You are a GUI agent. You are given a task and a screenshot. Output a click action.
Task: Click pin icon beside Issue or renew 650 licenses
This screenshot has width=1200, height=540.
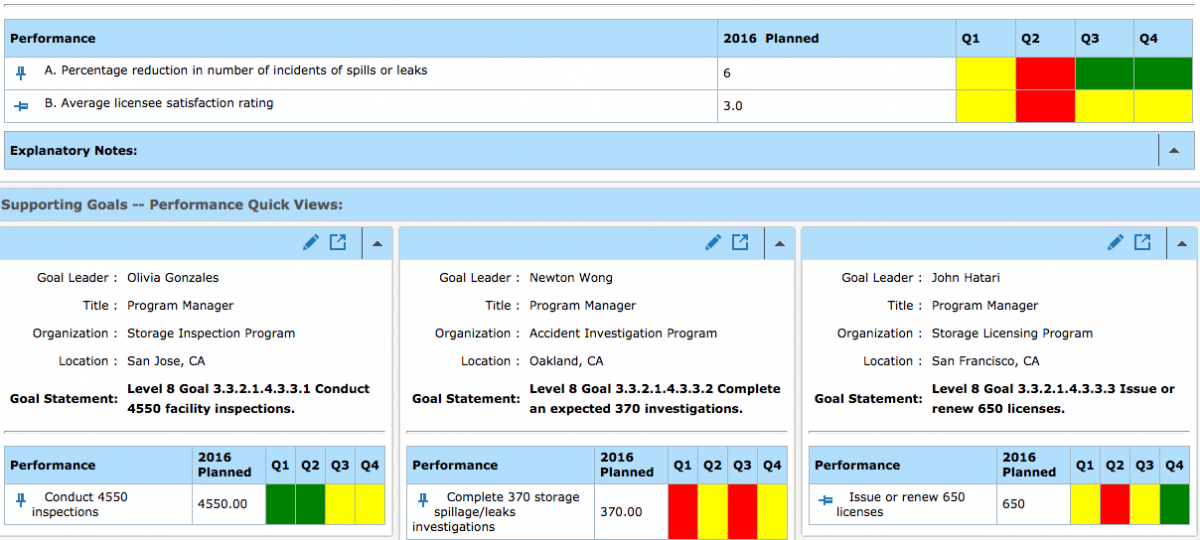click(825, 498)
